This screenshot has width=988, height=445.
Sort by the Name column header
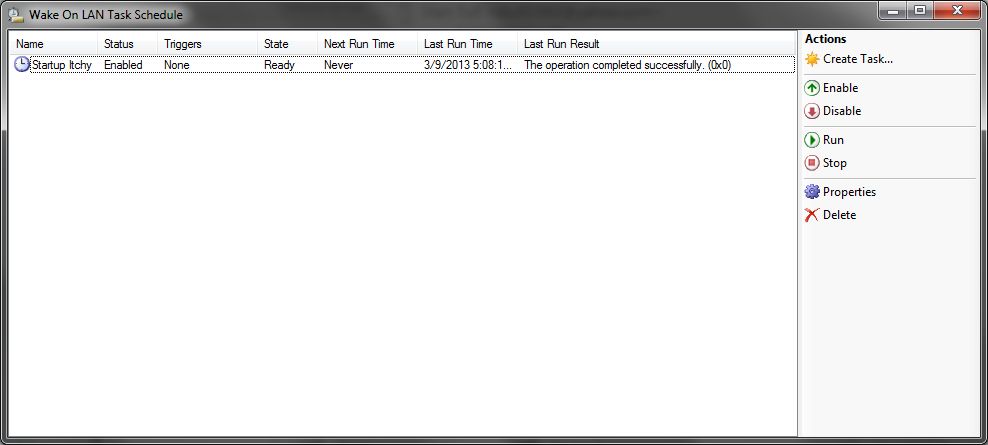pyautogui.click(x=54, y=44)
